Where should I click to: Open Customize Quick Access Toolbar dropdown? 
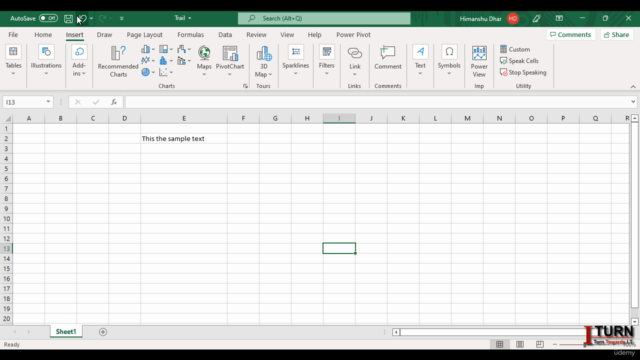point(122,18)
